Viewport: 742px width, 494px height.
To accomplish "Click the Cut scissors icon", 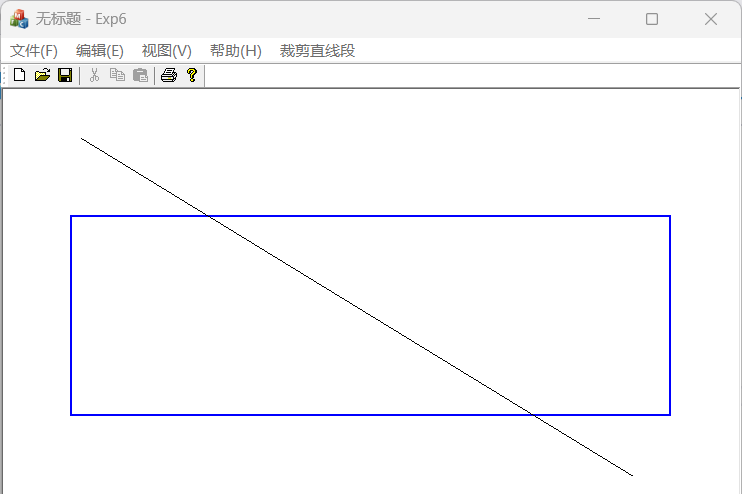I will tap(94, 75).
